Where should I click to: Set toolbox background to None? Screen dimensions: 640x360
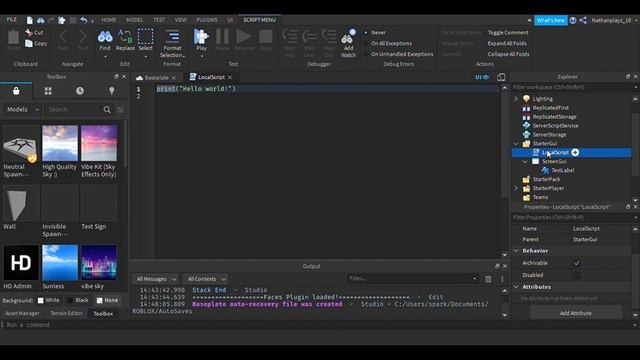[107, 300]
